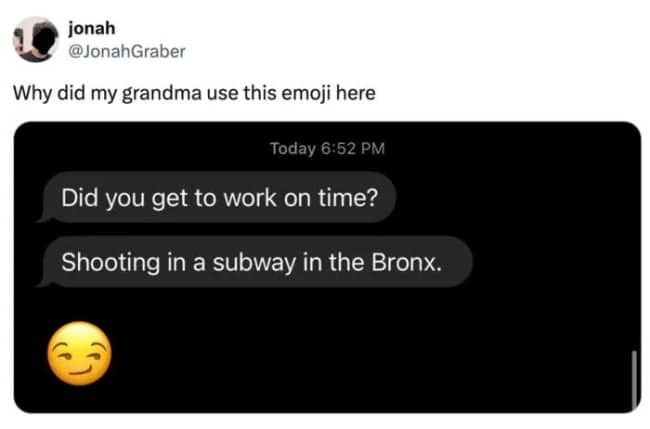650x429 pixels.
Task: Click the smirking face emoji
Action: pos(79,349)
